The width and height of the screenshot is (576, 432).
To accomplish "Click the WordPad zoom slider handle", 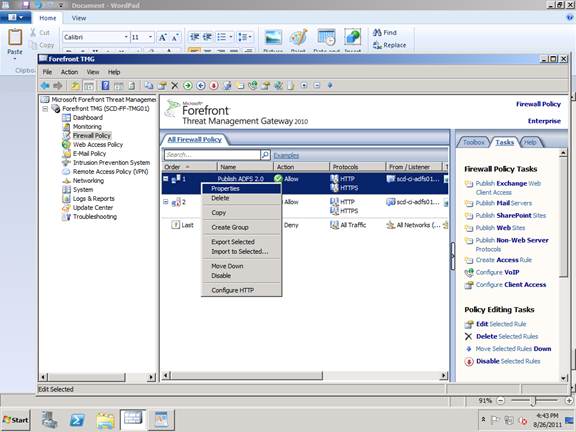I will click(533, 401).
